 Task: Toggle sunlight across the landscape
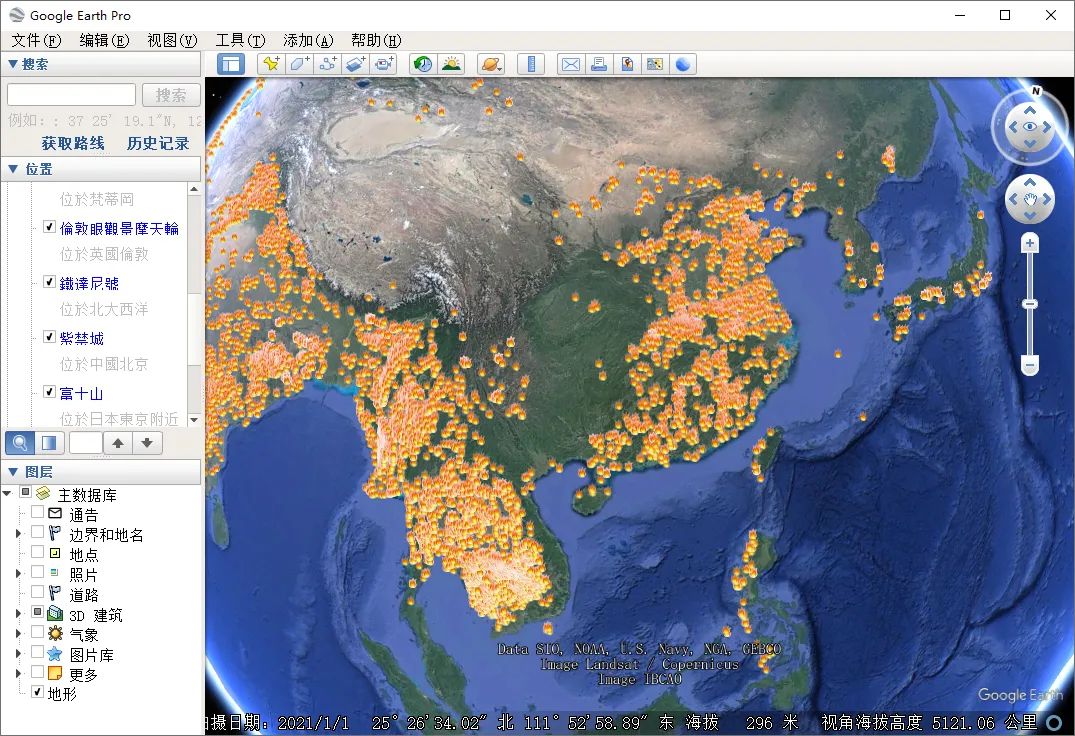(x=451, y=64)
